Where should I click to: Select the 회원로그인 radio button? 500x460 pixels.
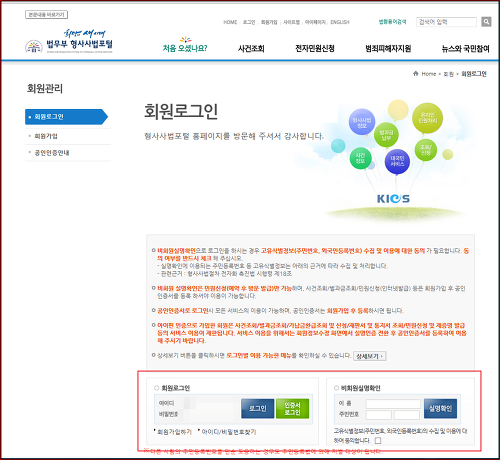coord(156,388)
